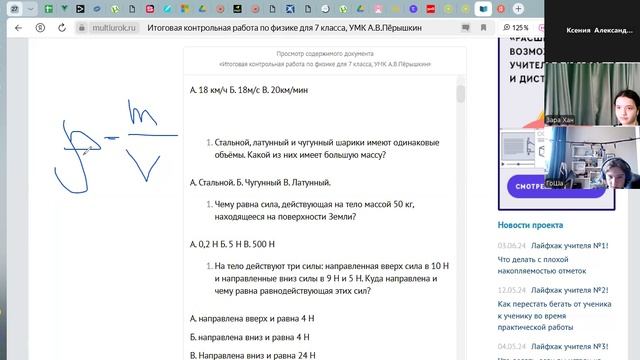640x360 pixels.
Task: Select the active open-book icon tab
Action: click(483, 9)
